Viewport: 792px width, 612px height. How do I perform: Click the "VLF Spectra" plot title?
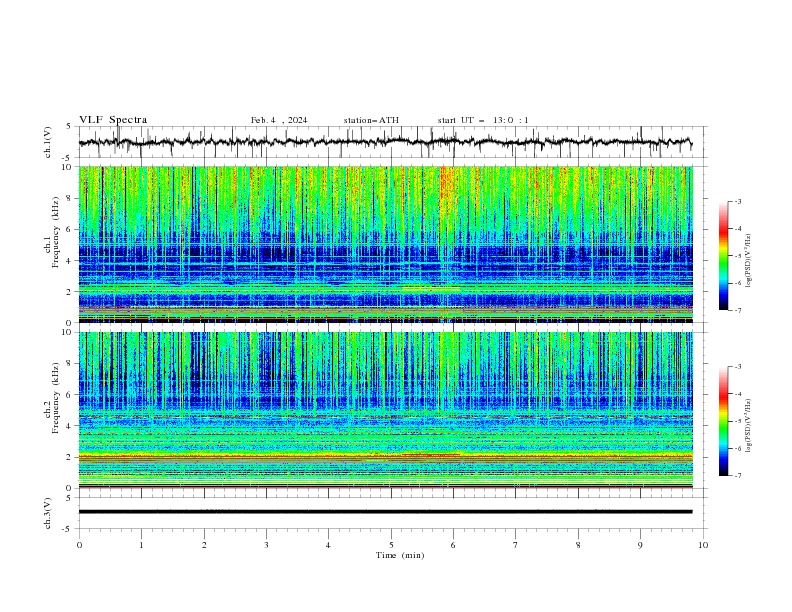[113, 120]
